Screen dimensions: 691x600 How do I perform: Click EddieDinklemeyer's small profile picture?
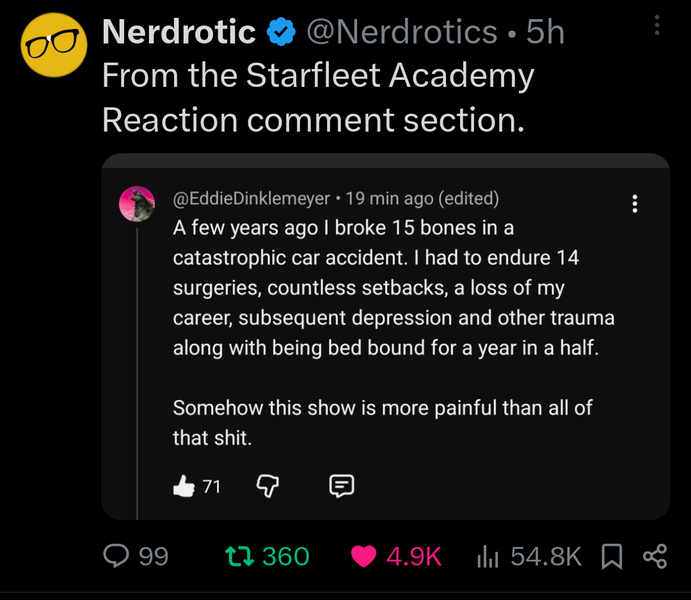(137, 203)
